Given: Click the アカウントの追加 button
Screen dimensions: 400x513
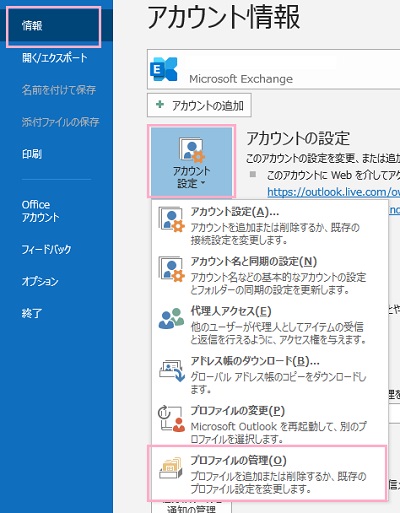Looking at the screenshot, I should coord(199,105).
